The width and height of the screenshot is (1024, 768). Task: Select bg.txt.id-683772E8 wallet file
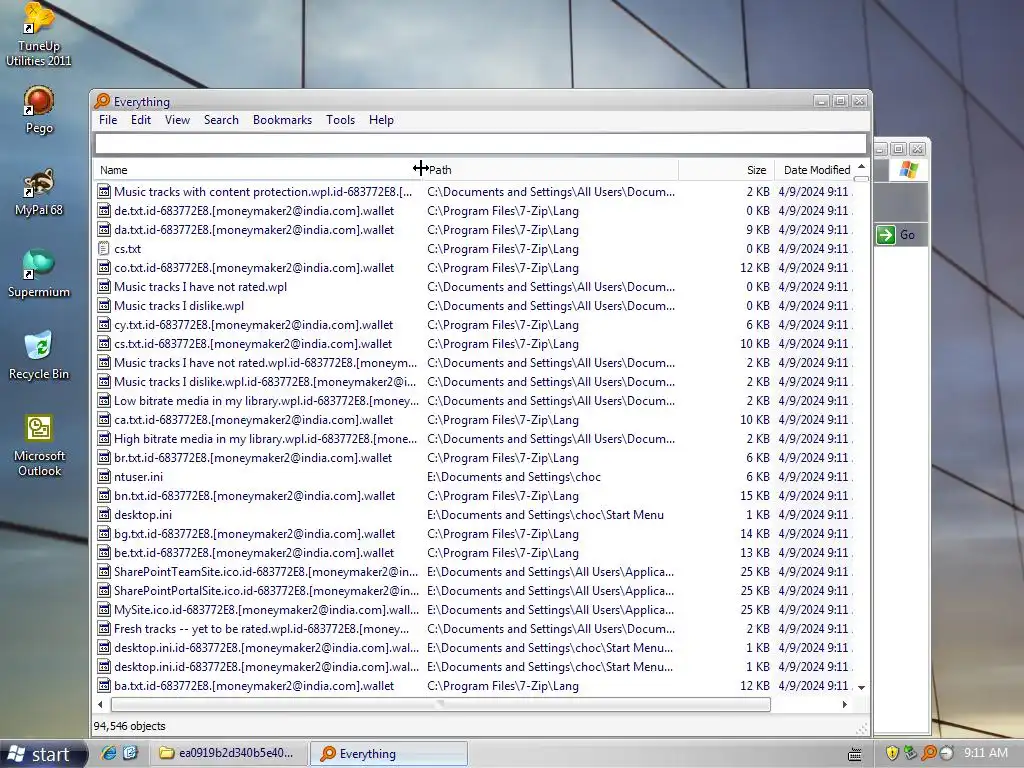(x=255, y=534)
